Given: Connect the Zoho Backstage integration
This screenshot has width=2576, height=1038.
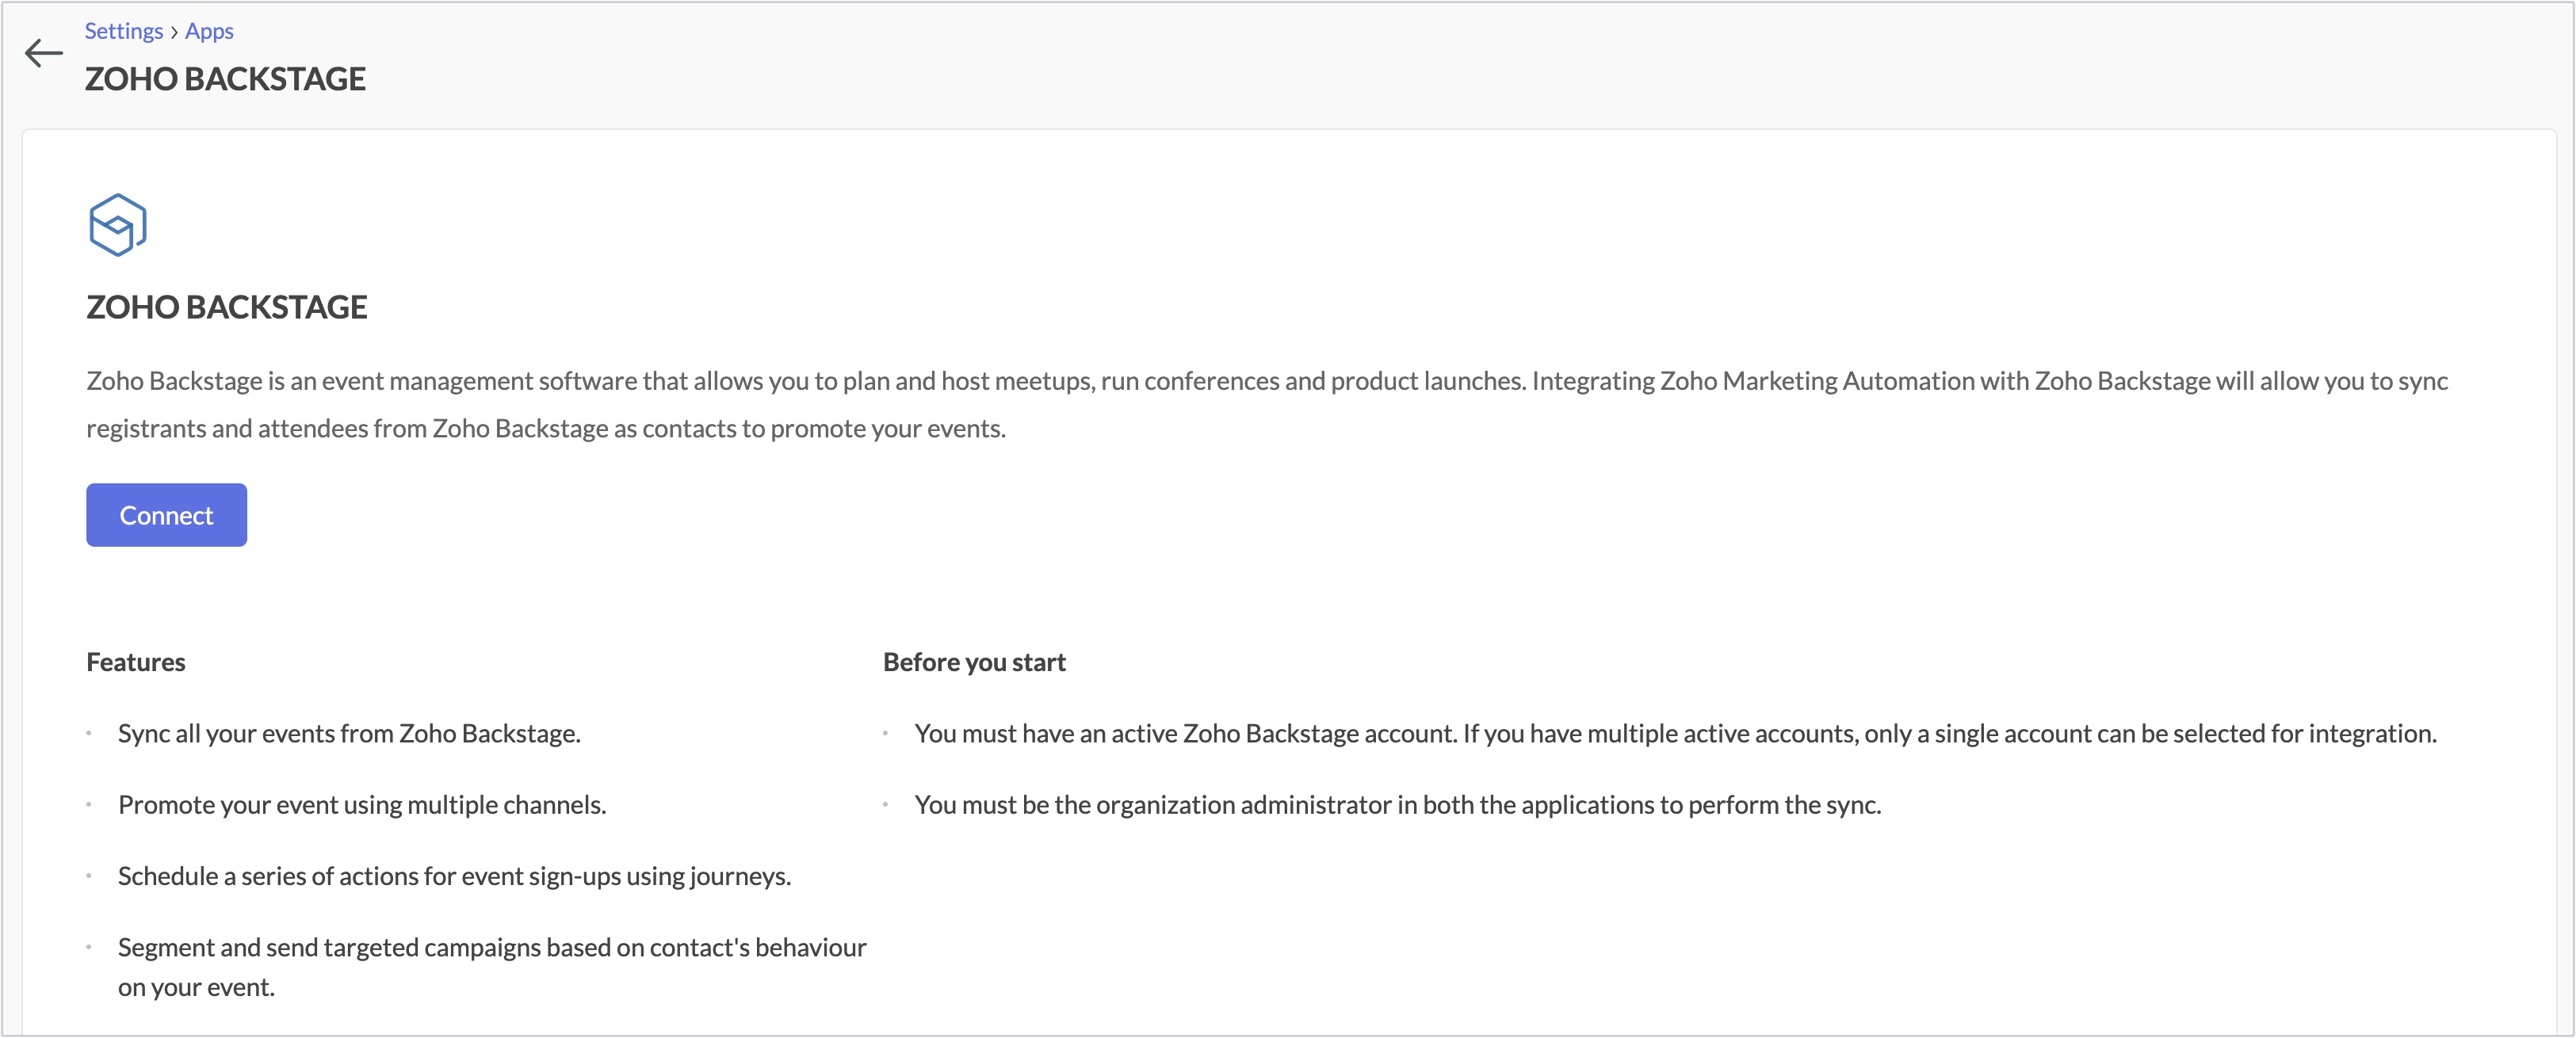Looking at the screenshot, I should pyautogui.click(x=166, y=515).
